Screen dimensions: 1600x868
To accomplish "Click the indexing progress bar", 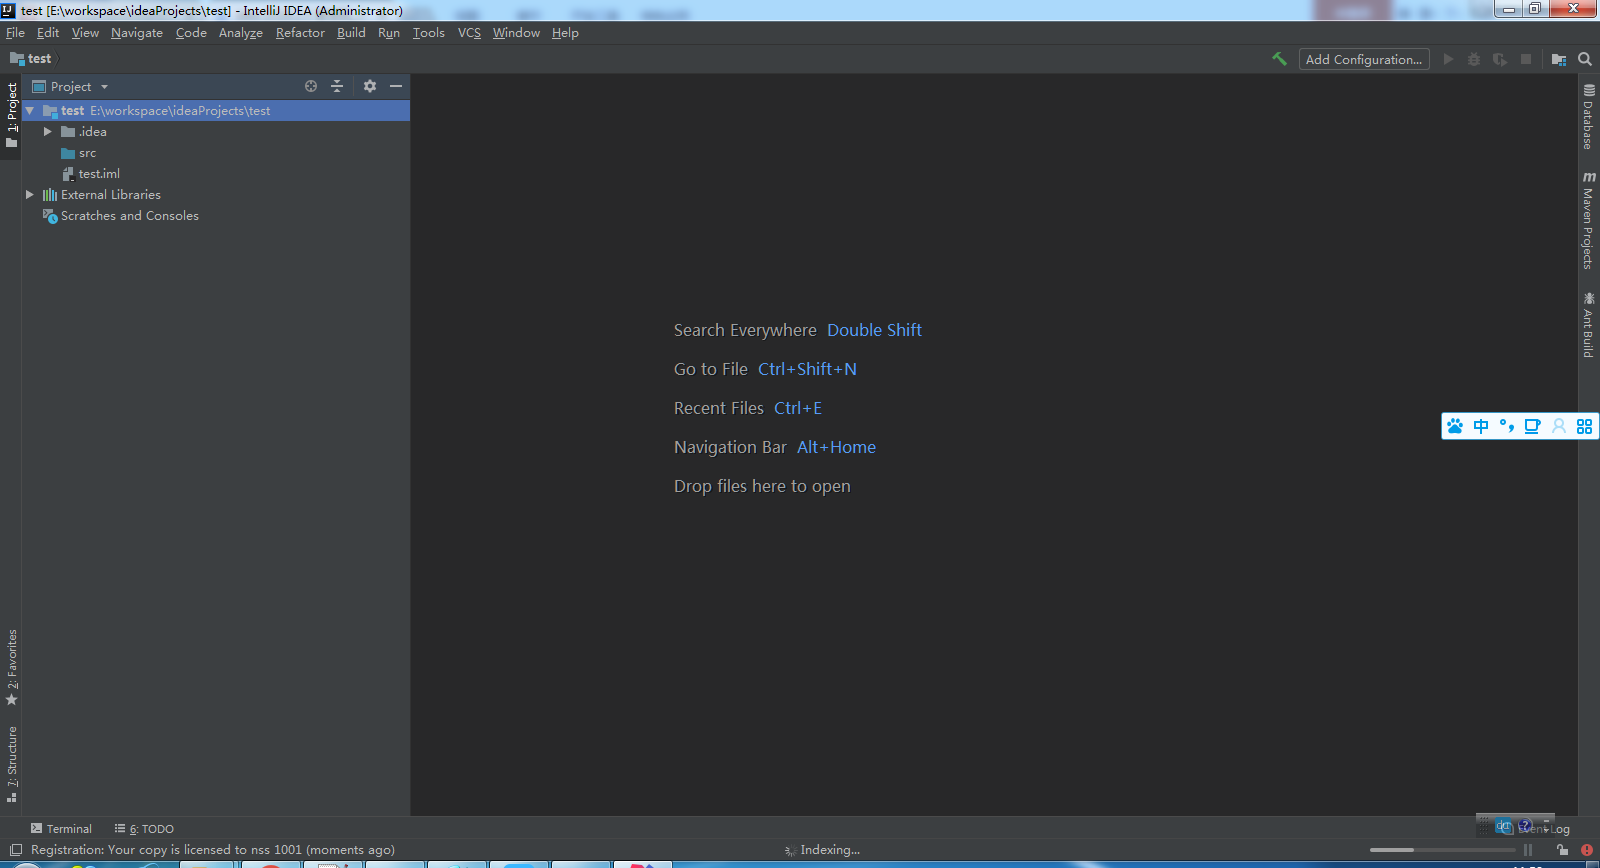I will pos(1442,850).
